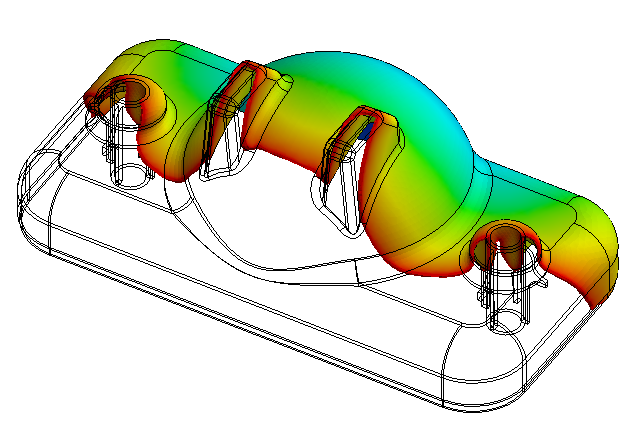The height and width of the screenshot is (431, 638).
Task: Click empty white background in top-right corner
Action: point(590,40)
